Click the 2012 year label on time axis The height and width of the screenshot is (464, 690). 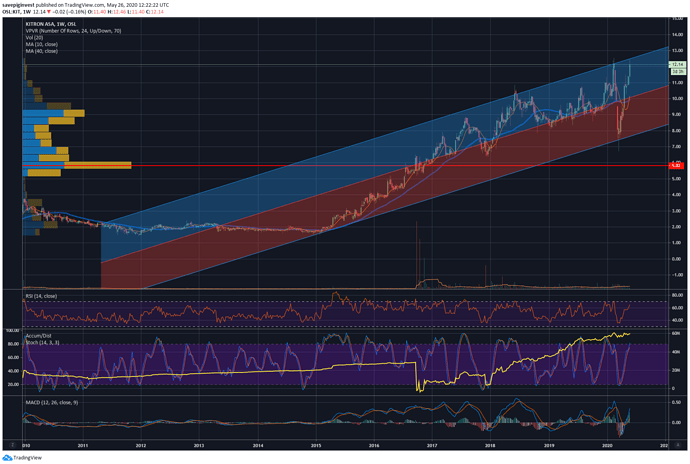(x=141, y=446)
